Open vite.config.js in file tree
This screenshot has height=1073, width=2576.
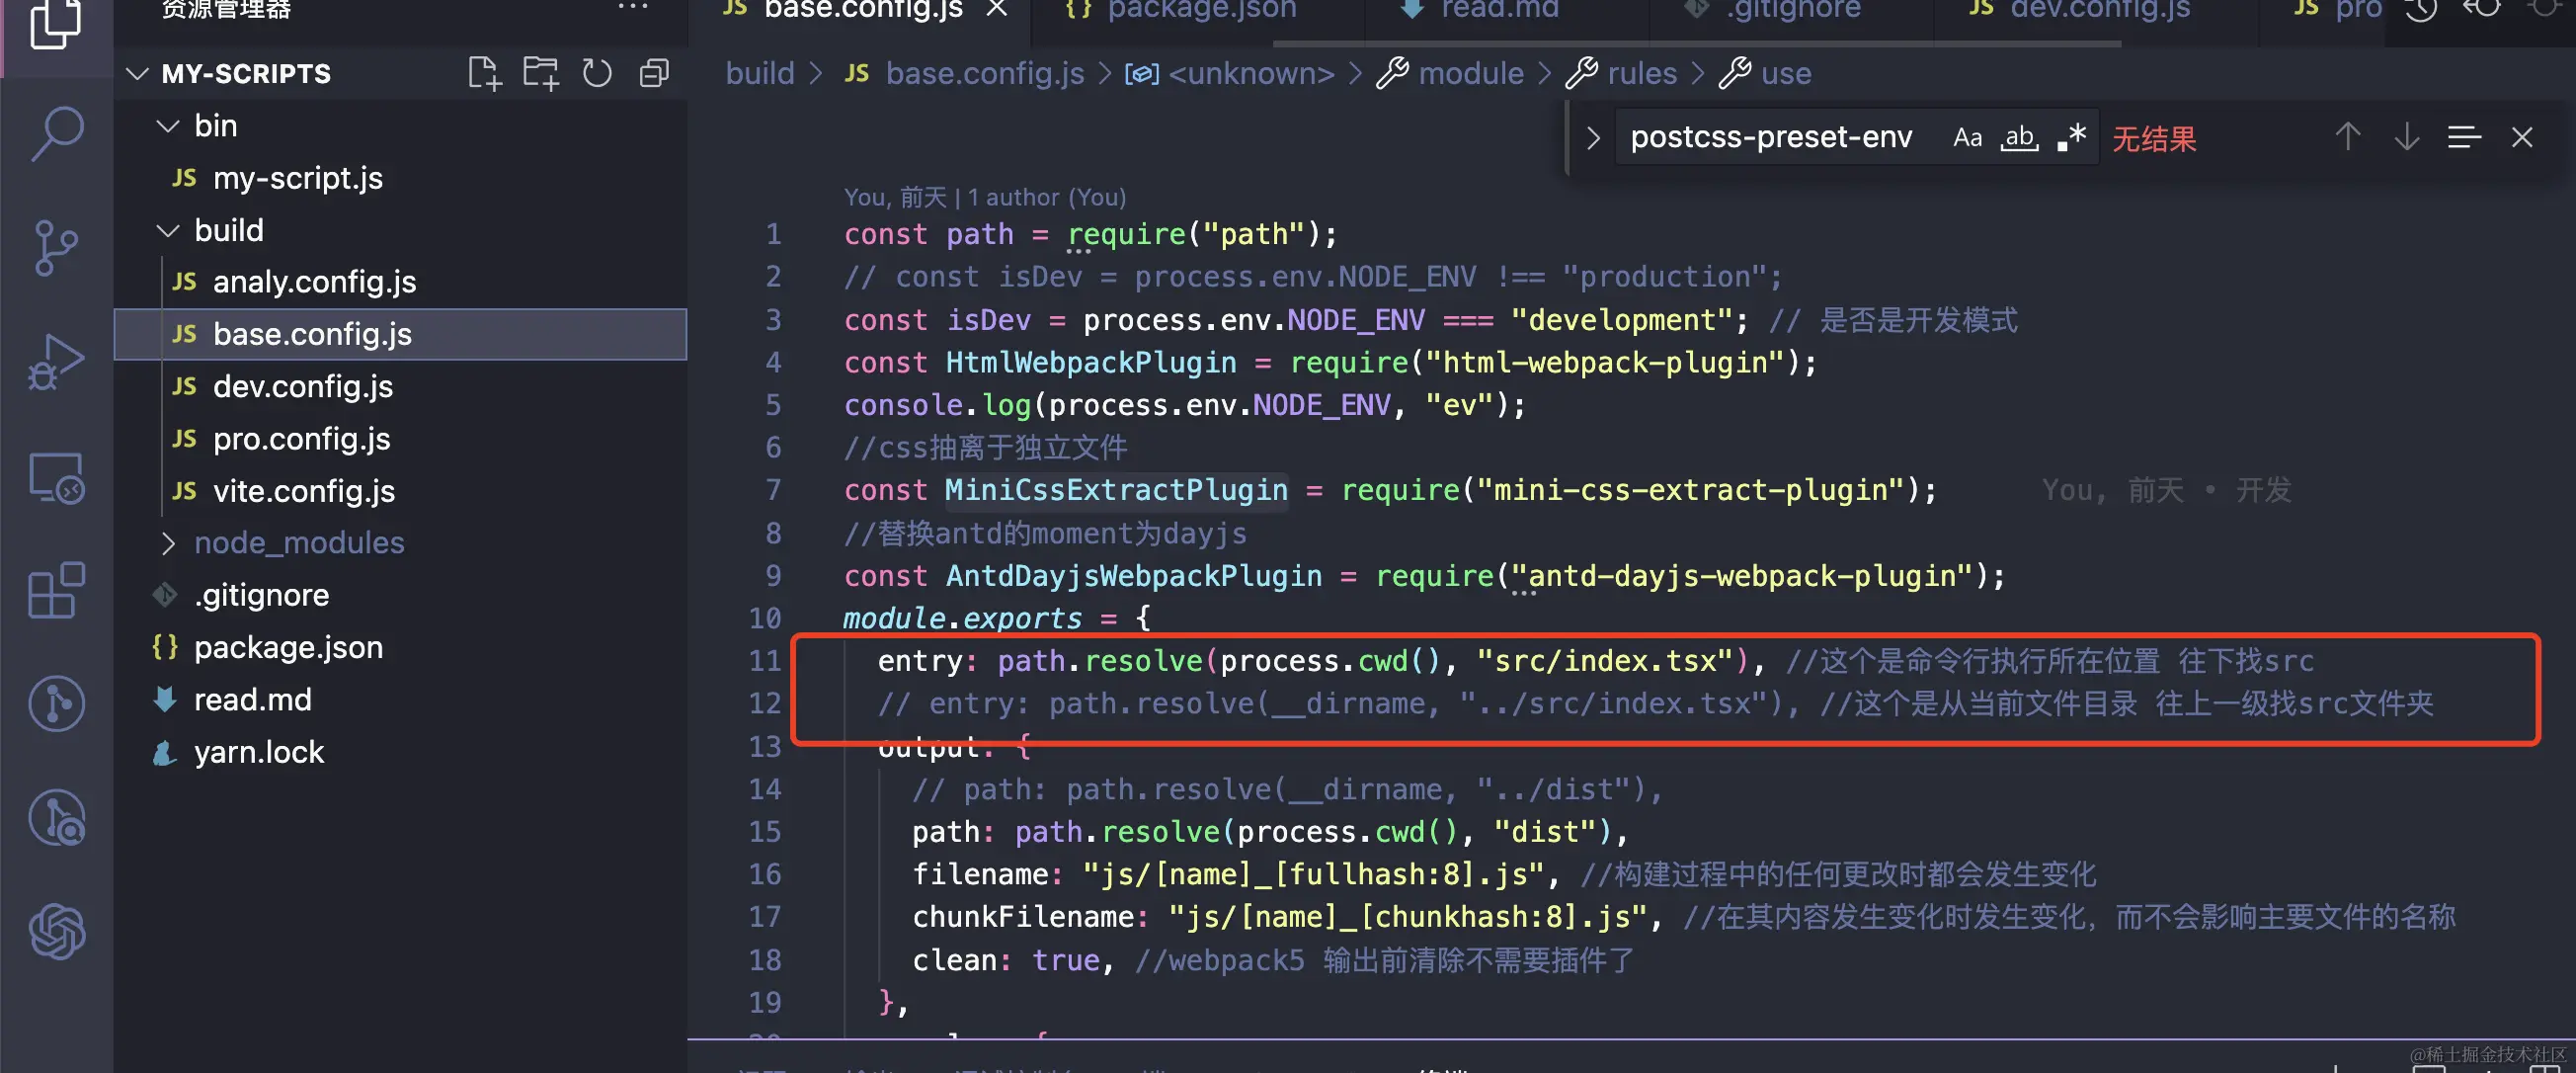(303, 491)
